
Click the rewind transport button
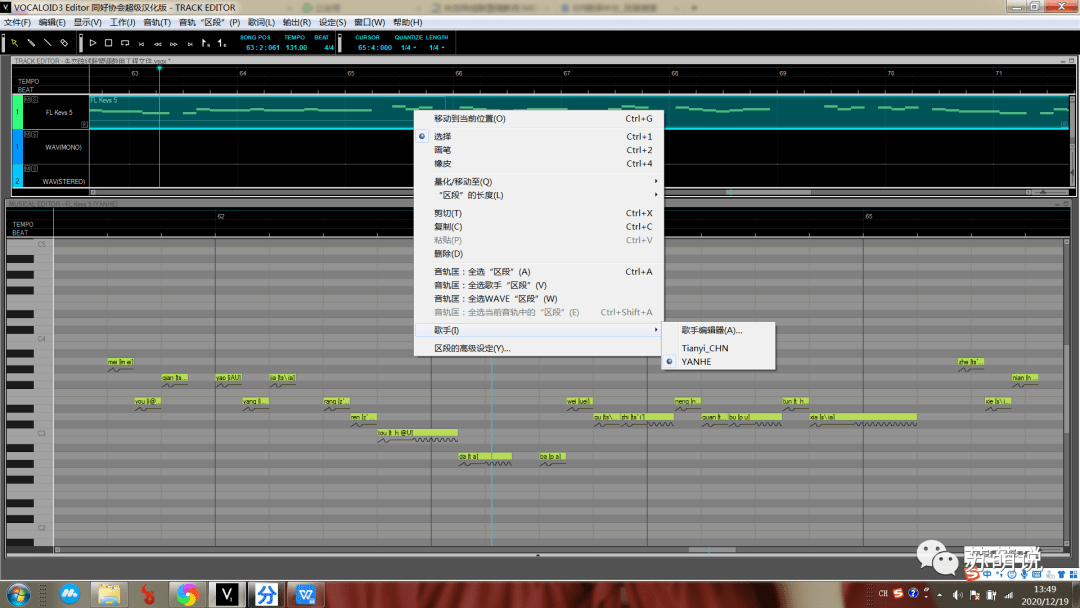pos(158,44)
